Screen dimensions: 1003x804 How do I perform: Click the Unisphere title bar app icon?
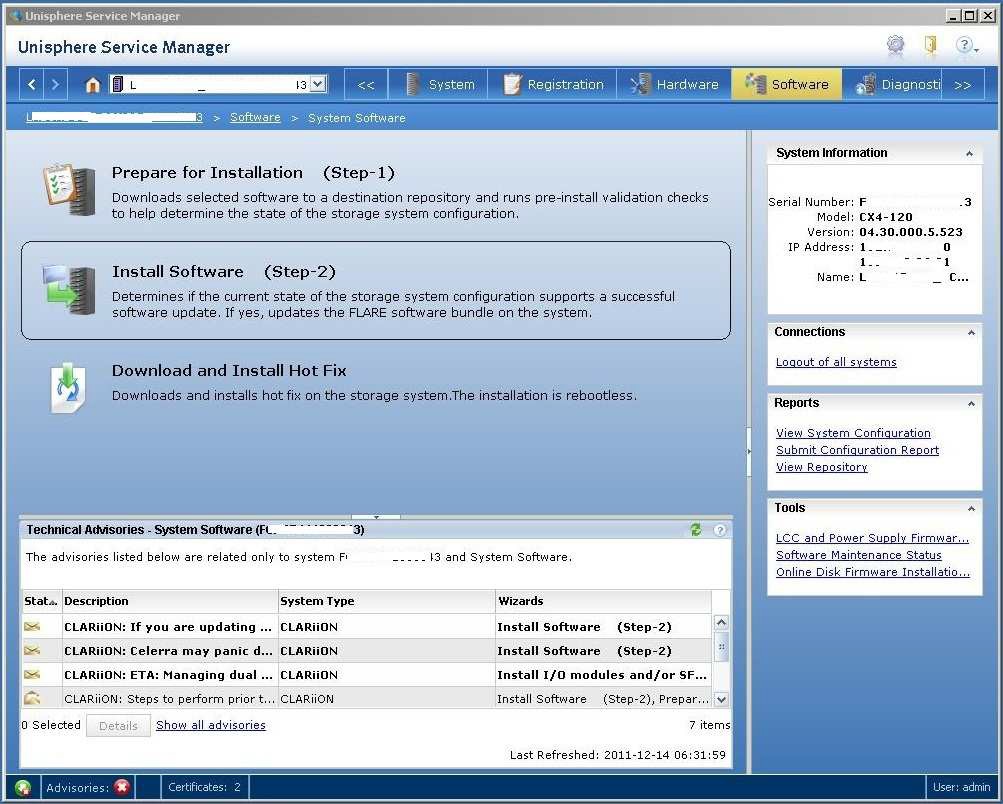click(x=16, y=15)
